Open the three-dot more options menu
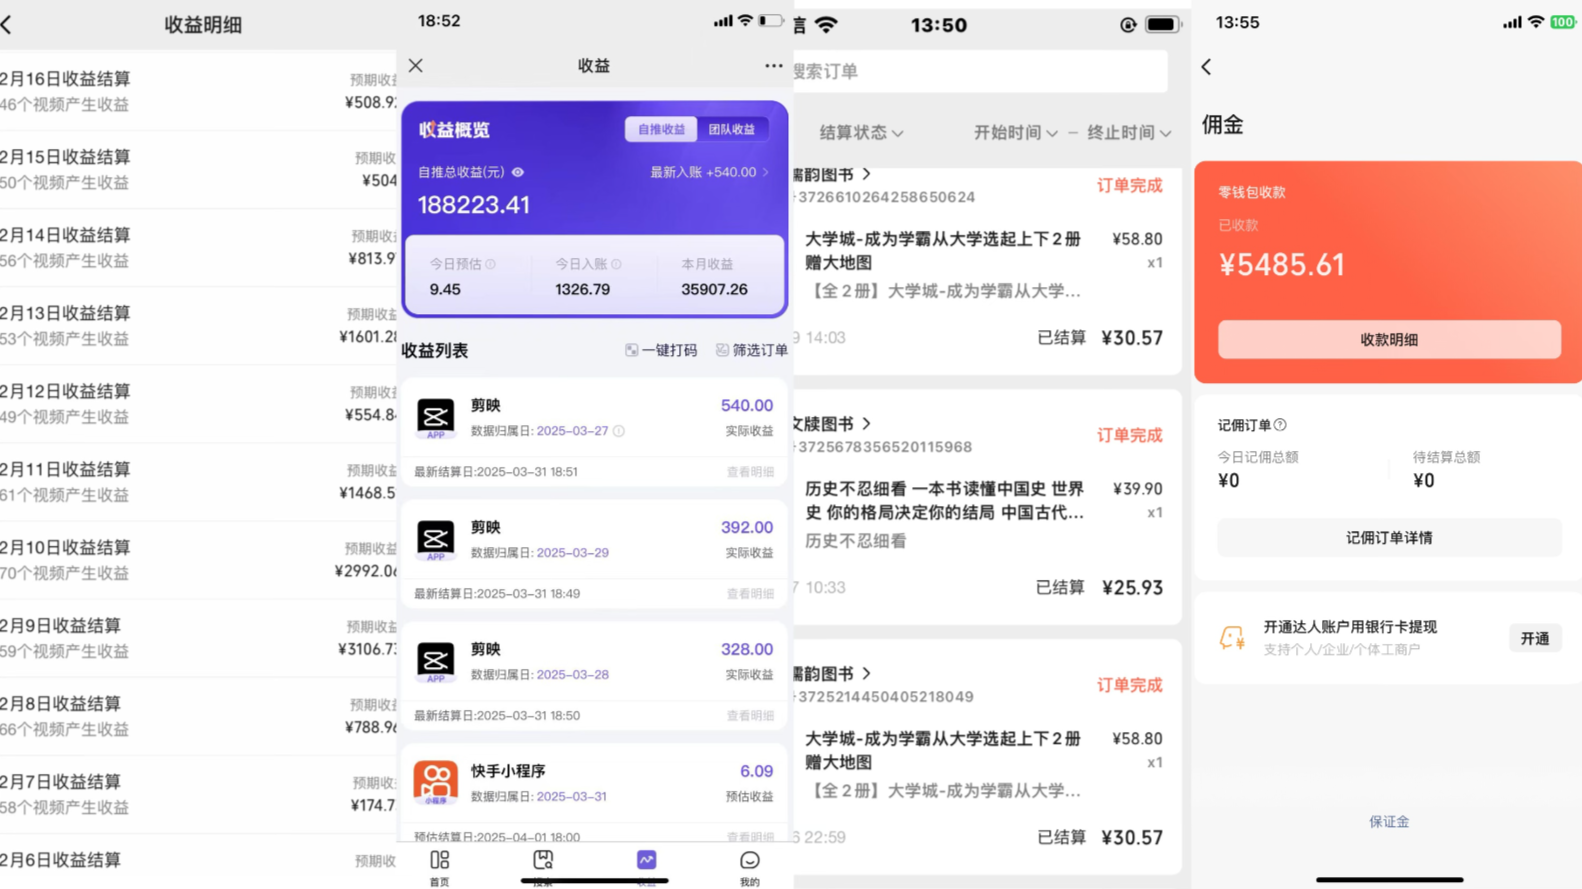Image resolution: width=1582 pixels, height=889 pixels. coord(773,66)
